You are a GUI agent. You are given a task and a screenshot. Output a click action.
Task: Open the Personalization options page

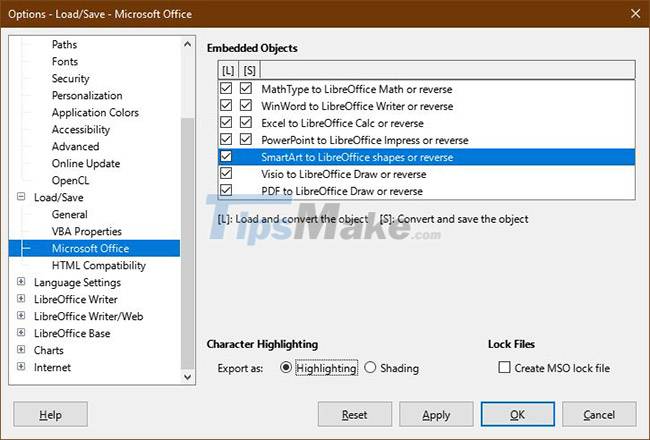(x=87, y=95)
